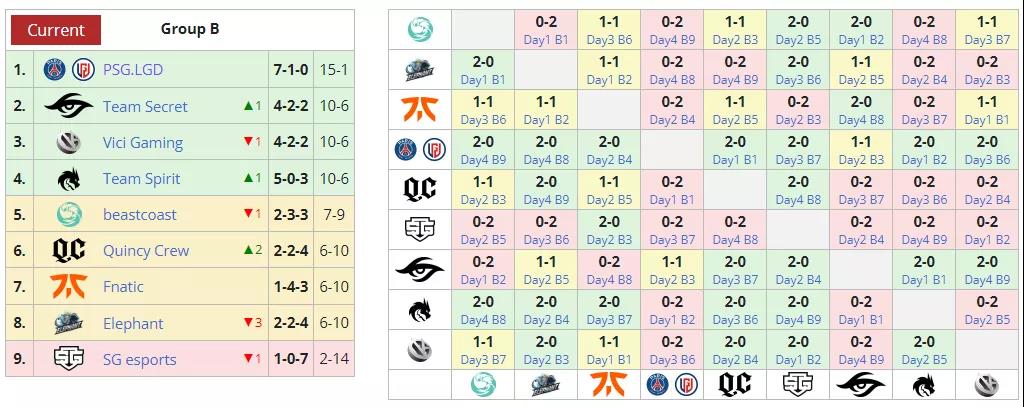Click the Vici Gaming team name
The image size is (1024, 407).
(143, 142)
